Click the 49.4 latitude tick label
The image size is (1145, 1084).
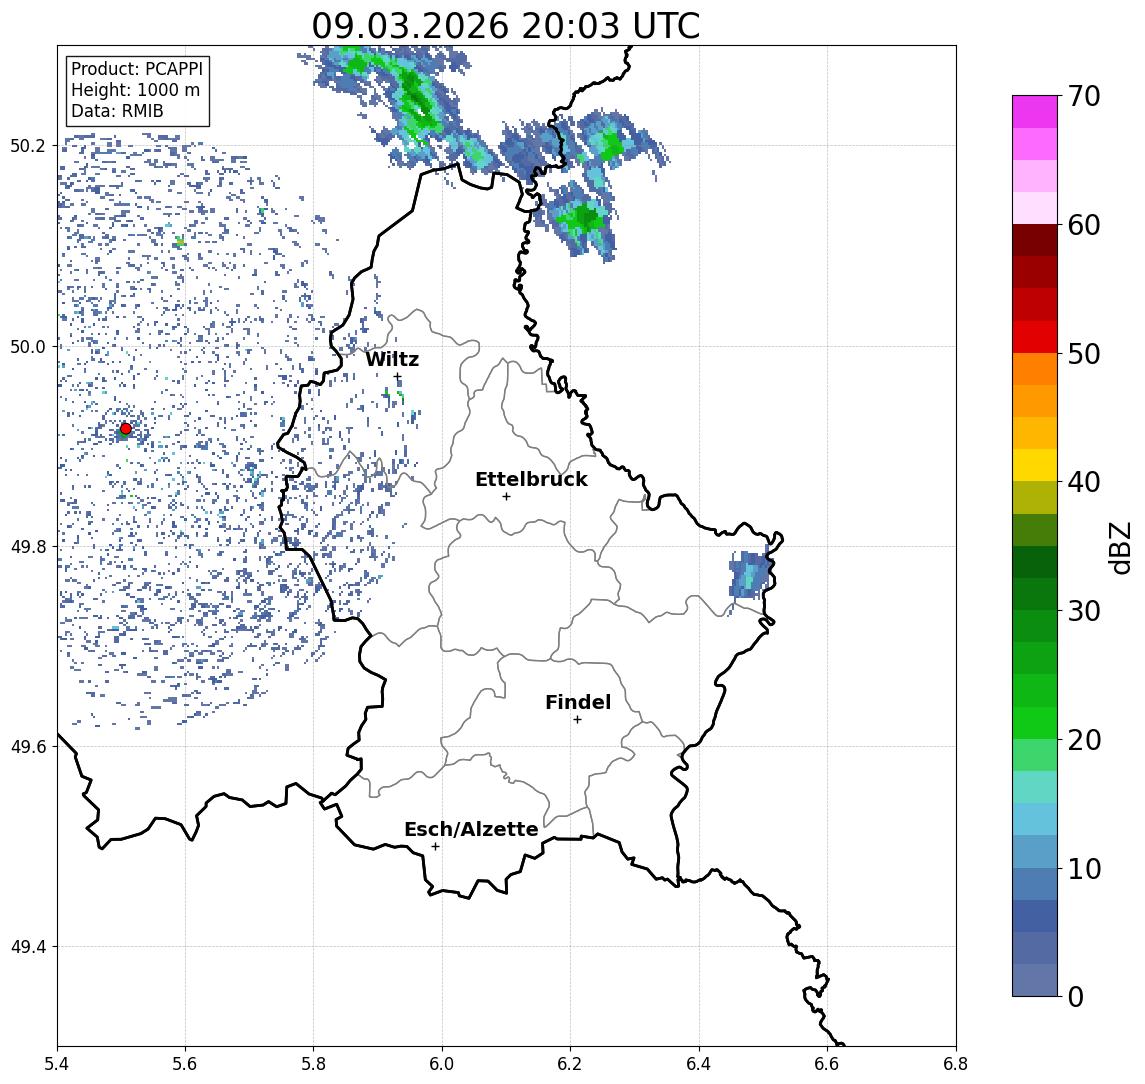27,947
